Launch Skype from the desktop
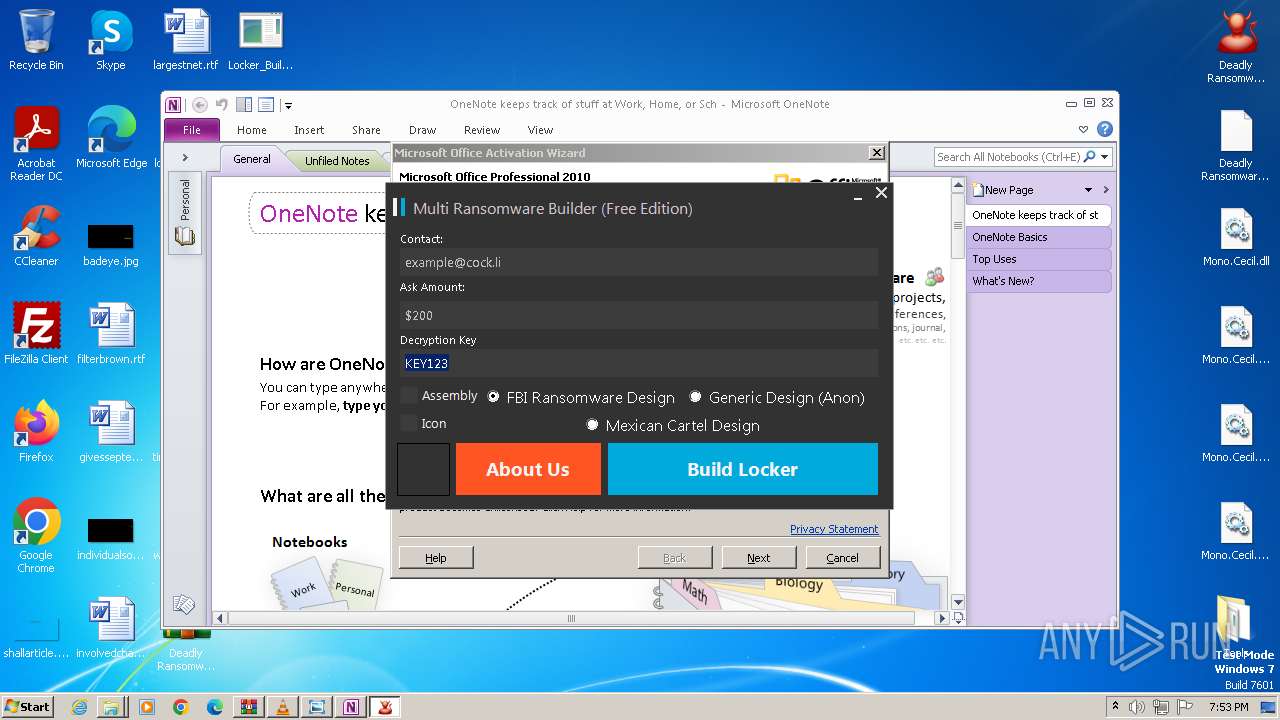Screen dimensions: 1280x720 pos(110,40)
